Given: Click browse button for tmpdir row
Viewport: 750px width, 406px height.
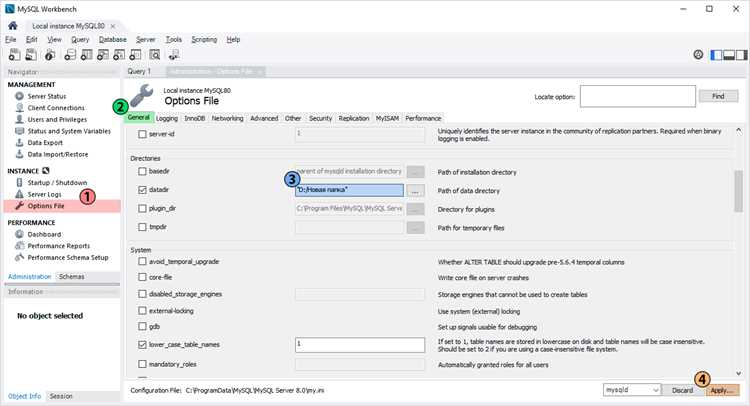Looking at the screenshot, I should pyautogui.click(x=415, y=228).
